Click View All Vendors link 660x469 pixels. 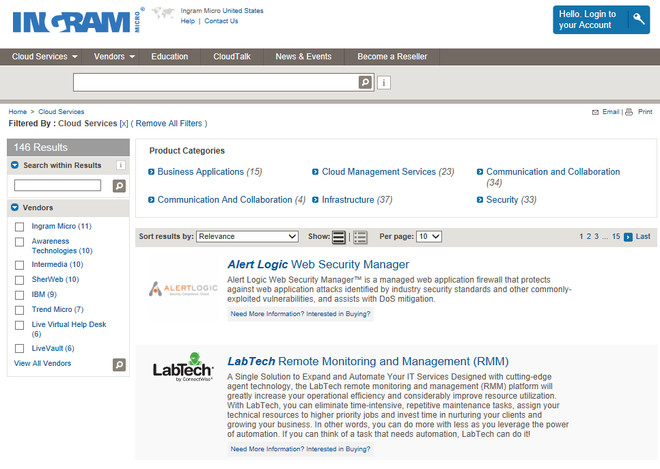click(x=43, y=363)
